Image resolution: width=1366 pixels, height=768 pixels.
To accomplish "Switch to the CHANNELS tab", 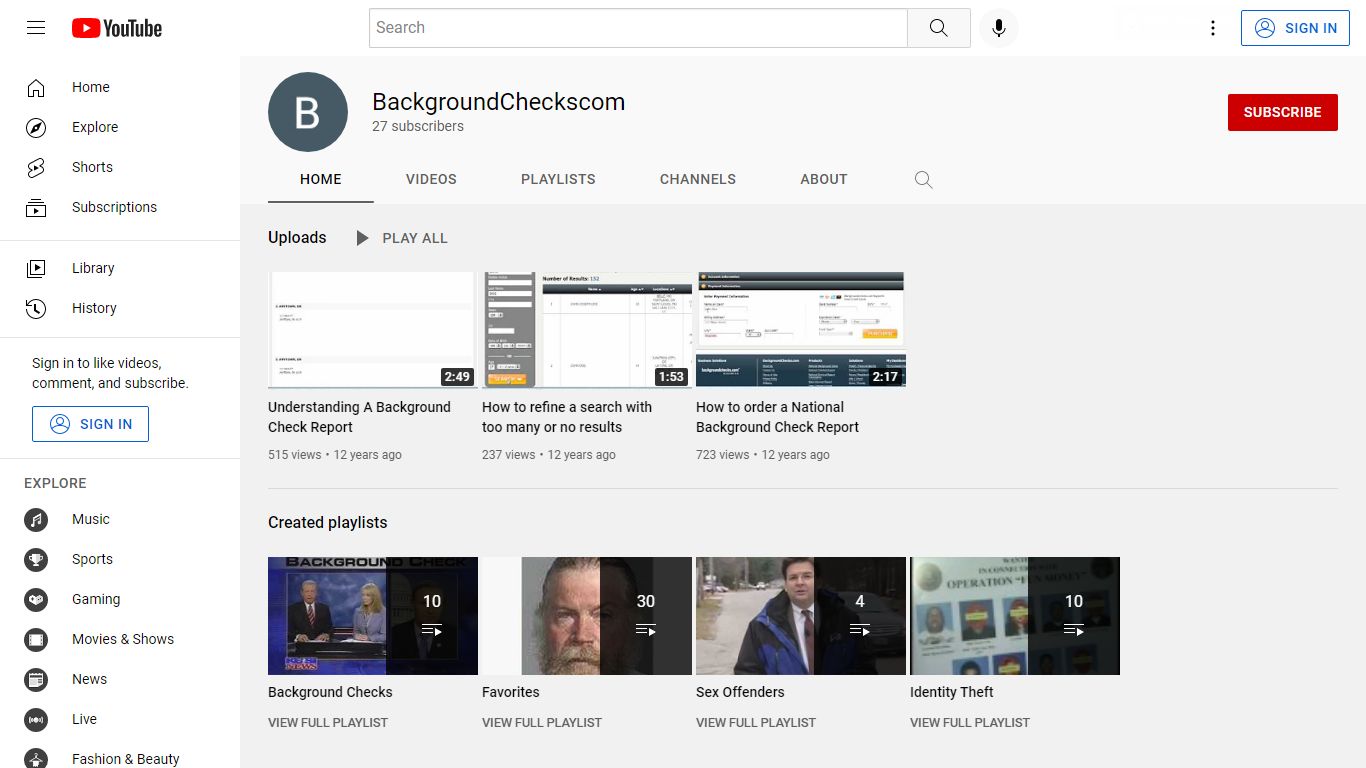I will point(698,179).
